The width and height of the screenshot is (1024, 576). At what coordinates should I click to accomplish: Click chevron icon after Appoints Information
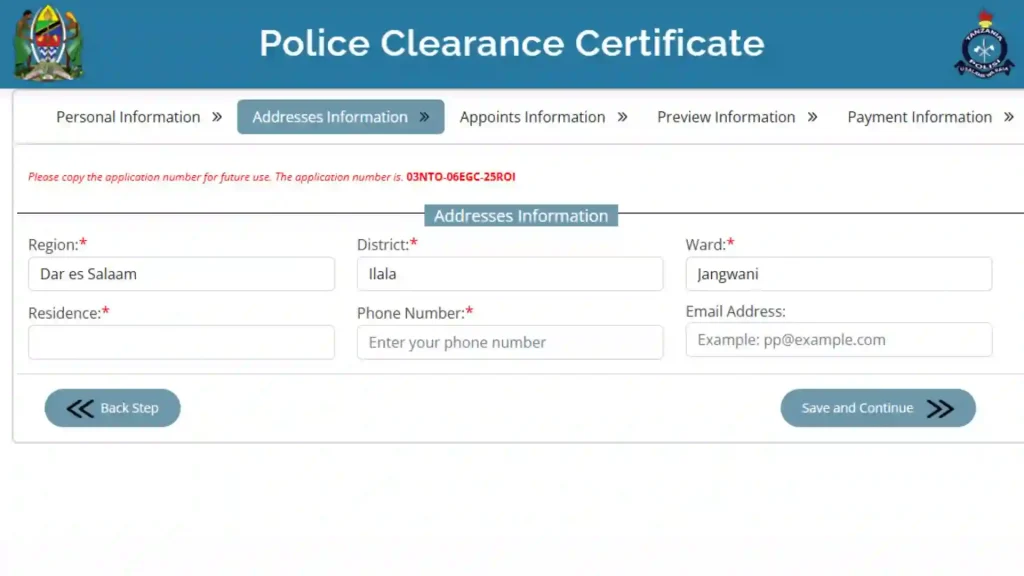point(622,117)
